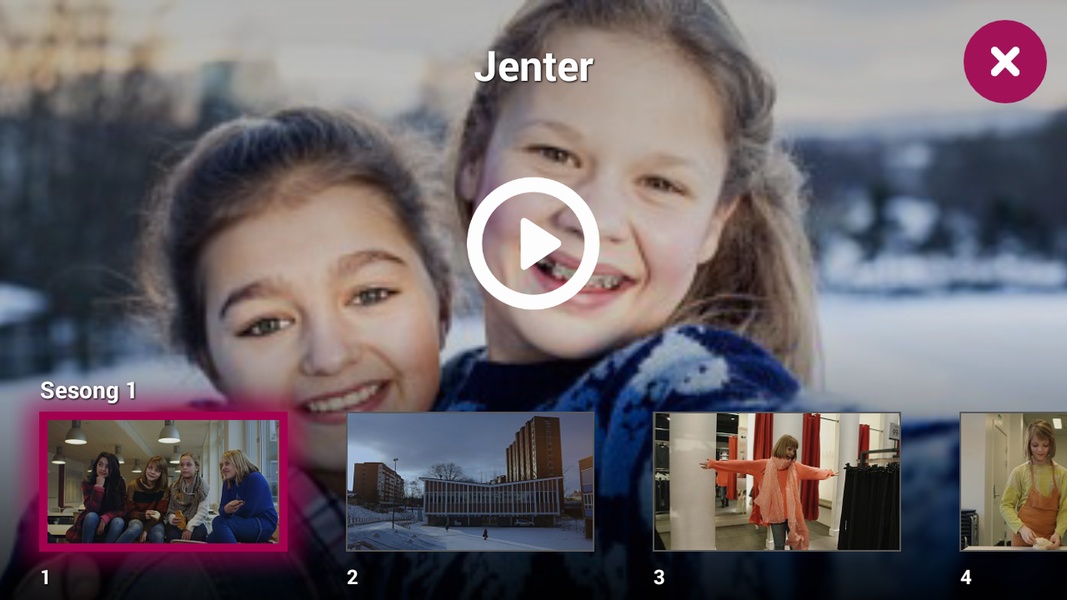The image size is (1067, 600).
Task: Choose episode 3 thumbnail with girl in orange
Action: [x=776, y=482]
